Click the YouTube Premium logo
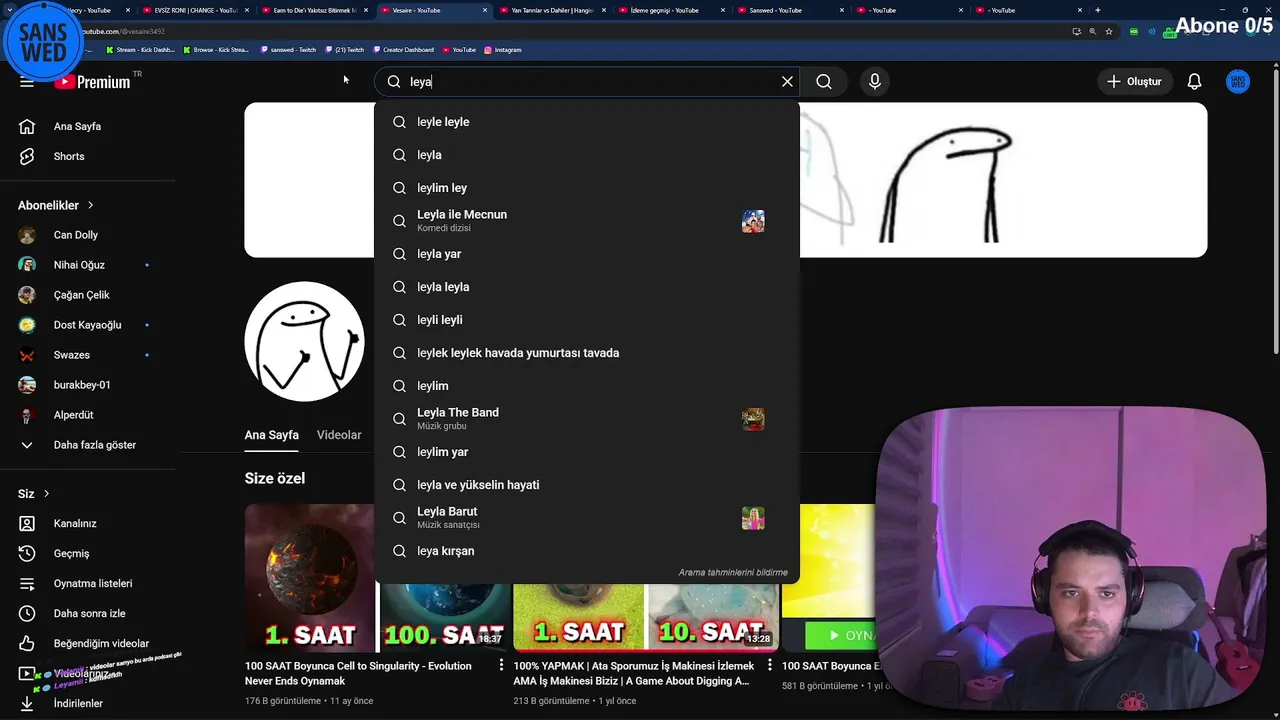 pyautogui.click(x=92, y=82)
